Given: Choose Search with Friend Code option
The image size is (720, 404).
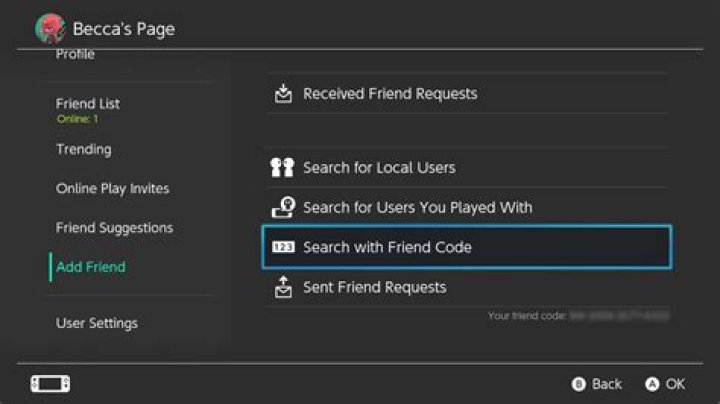Looking at the screenshot, I should coord(467,247).
